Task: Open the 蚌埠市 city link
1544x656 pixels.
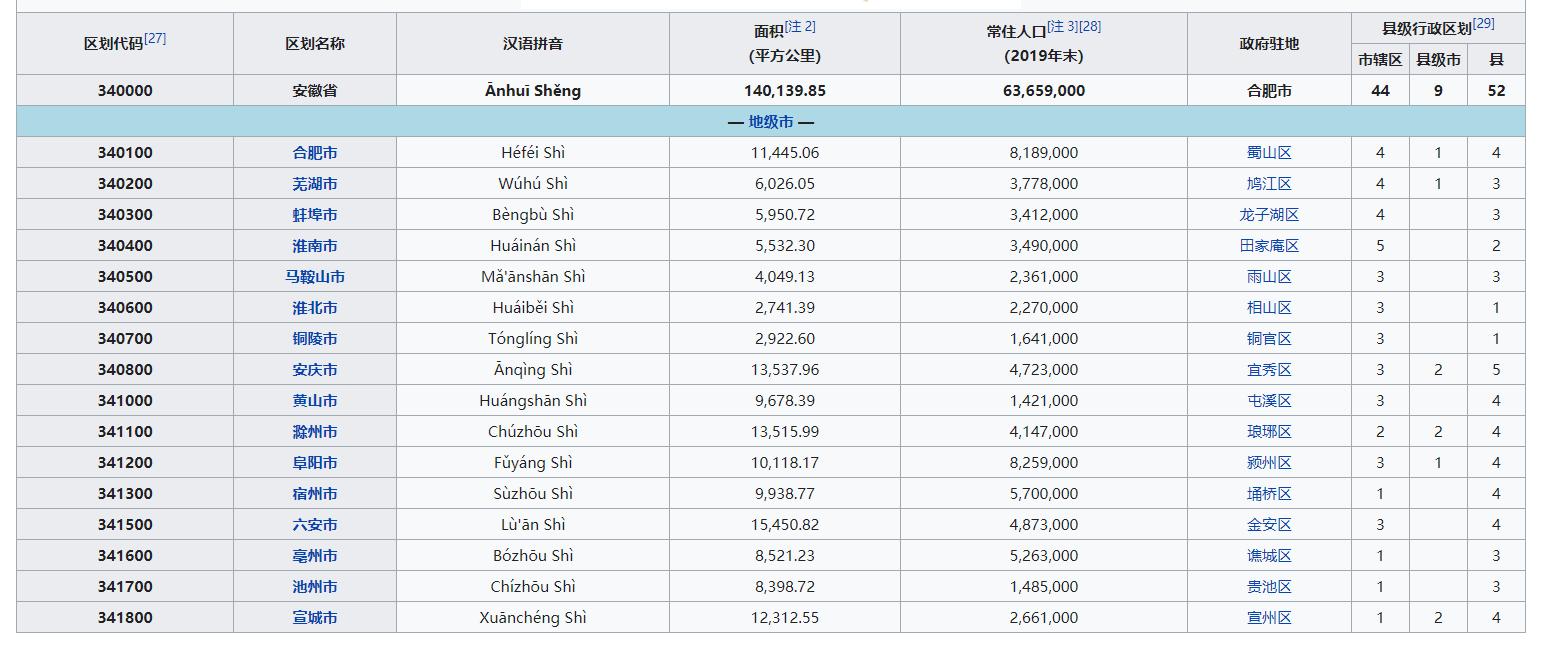Action: click(314, 214)
